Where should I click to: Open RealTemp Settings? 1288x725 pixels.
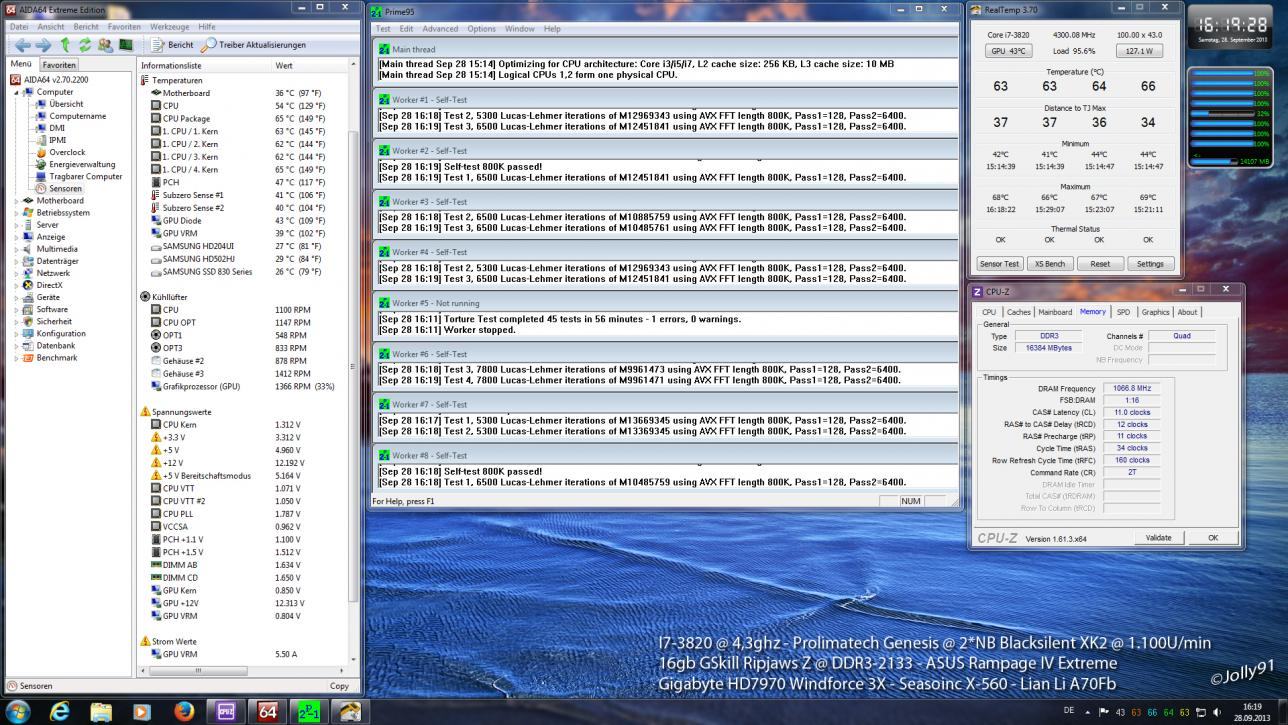[1150, 264]
